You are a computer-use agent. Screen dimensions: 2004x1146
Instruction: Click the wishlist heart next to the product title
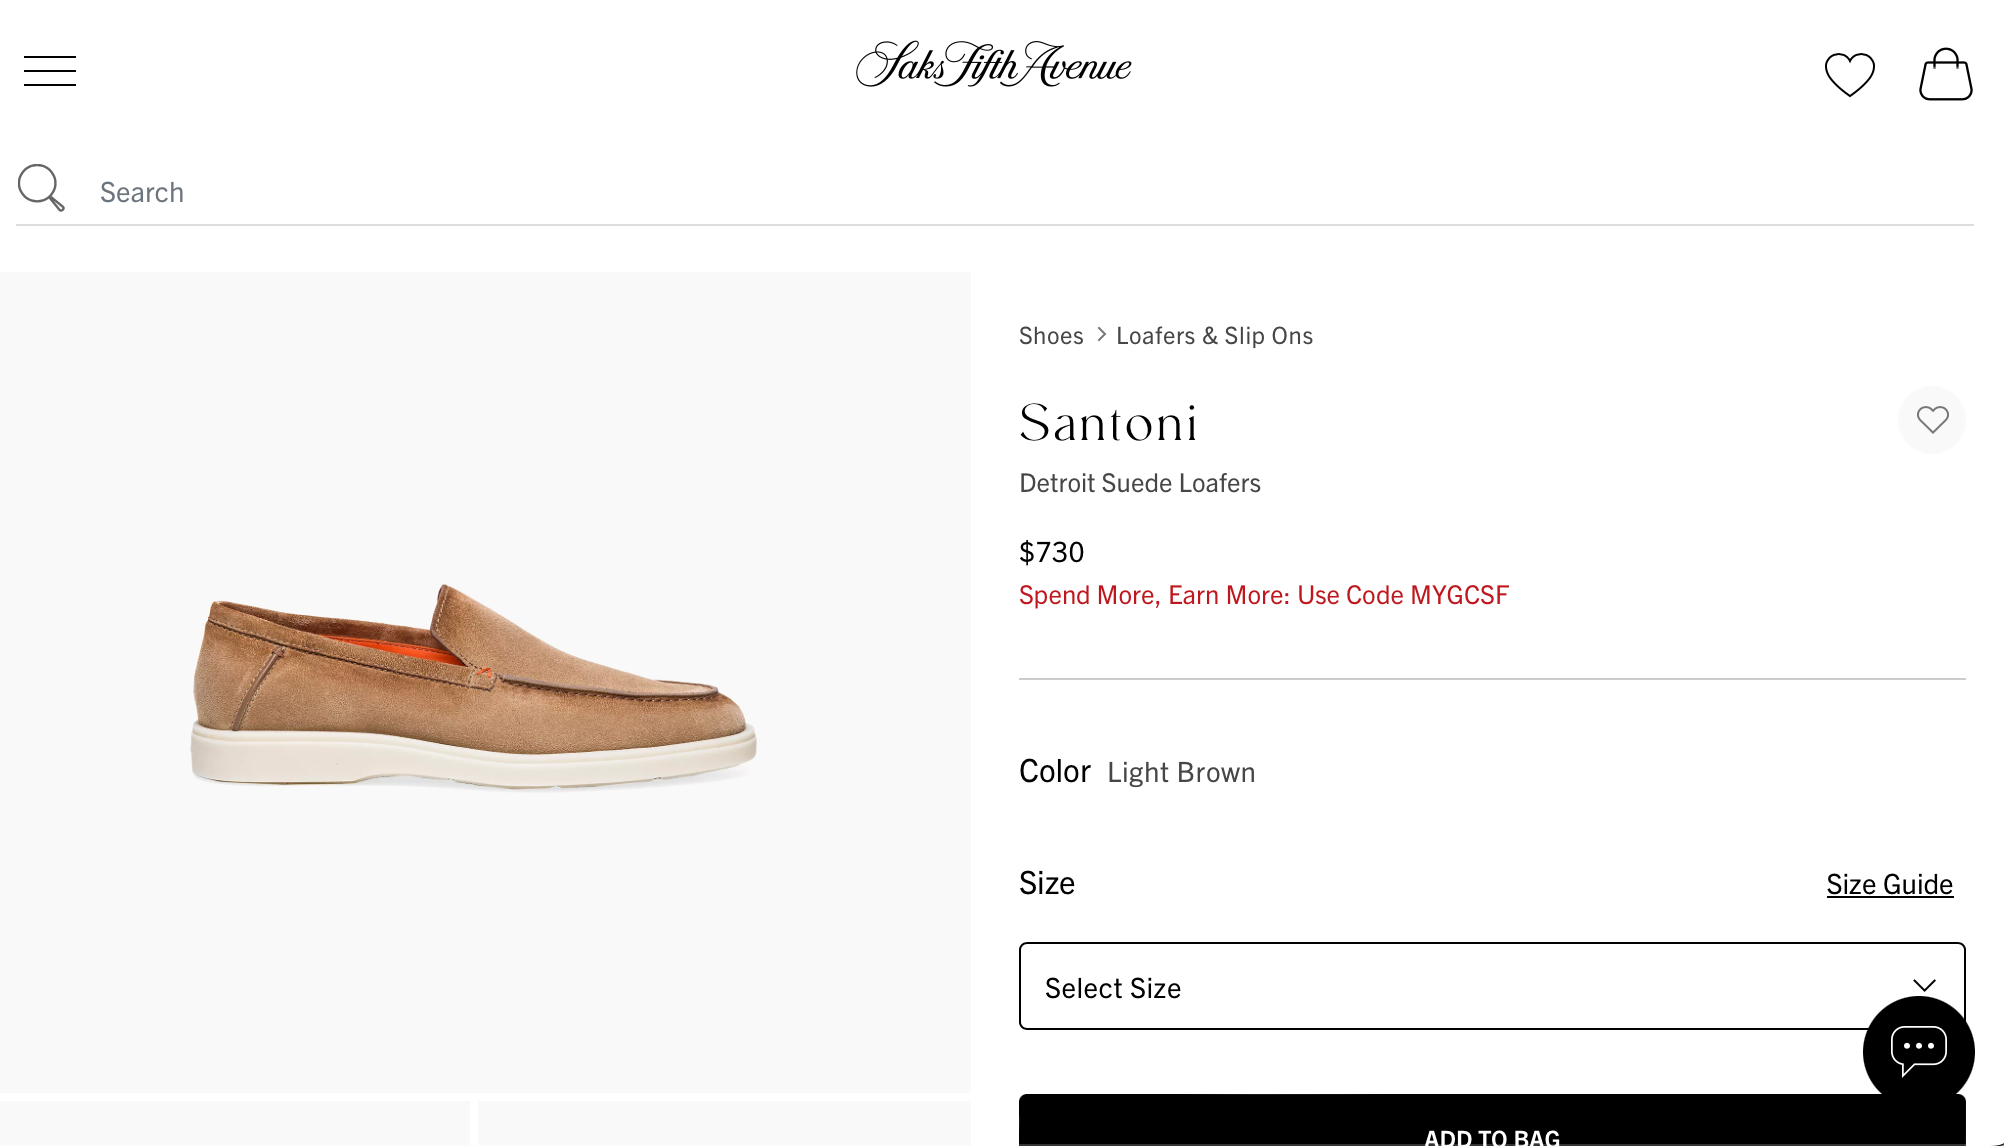click(x=1932, y=420)
